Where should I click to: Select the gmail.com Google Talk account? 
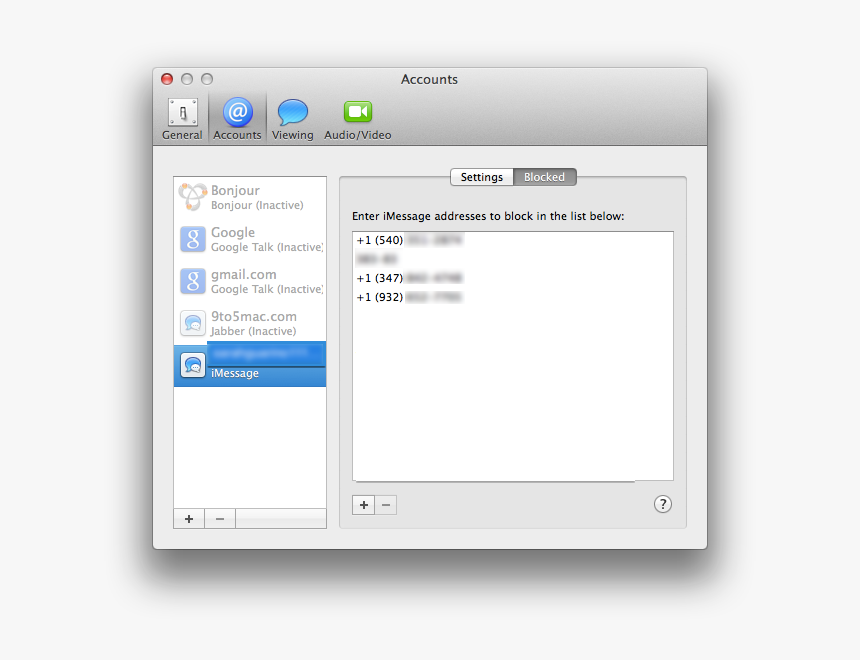[250, 281]
